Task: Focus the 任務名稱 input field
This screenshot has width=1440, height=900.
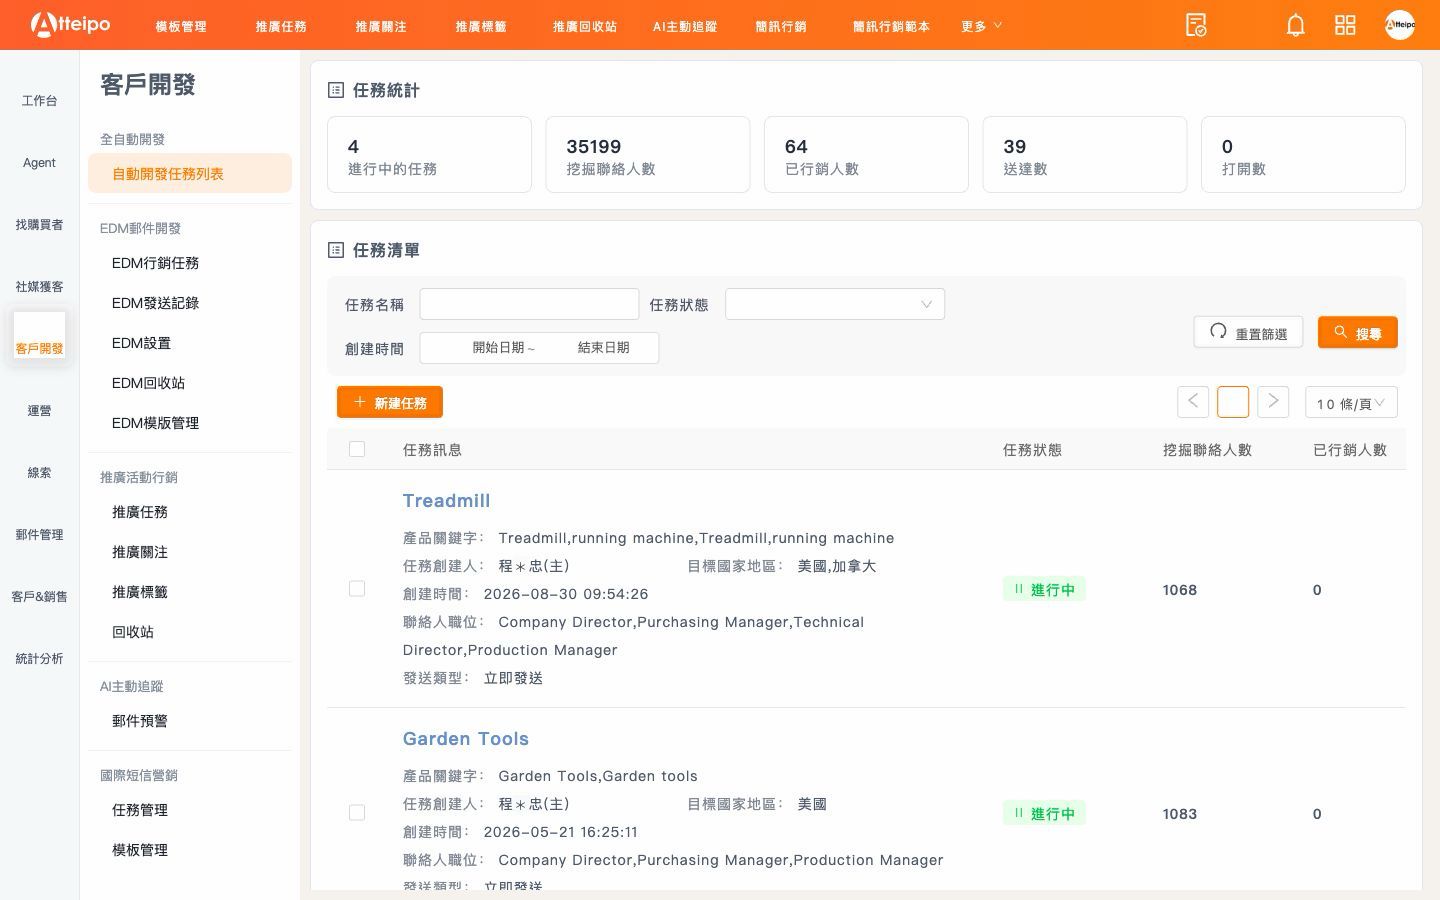Action: [529, 304]
